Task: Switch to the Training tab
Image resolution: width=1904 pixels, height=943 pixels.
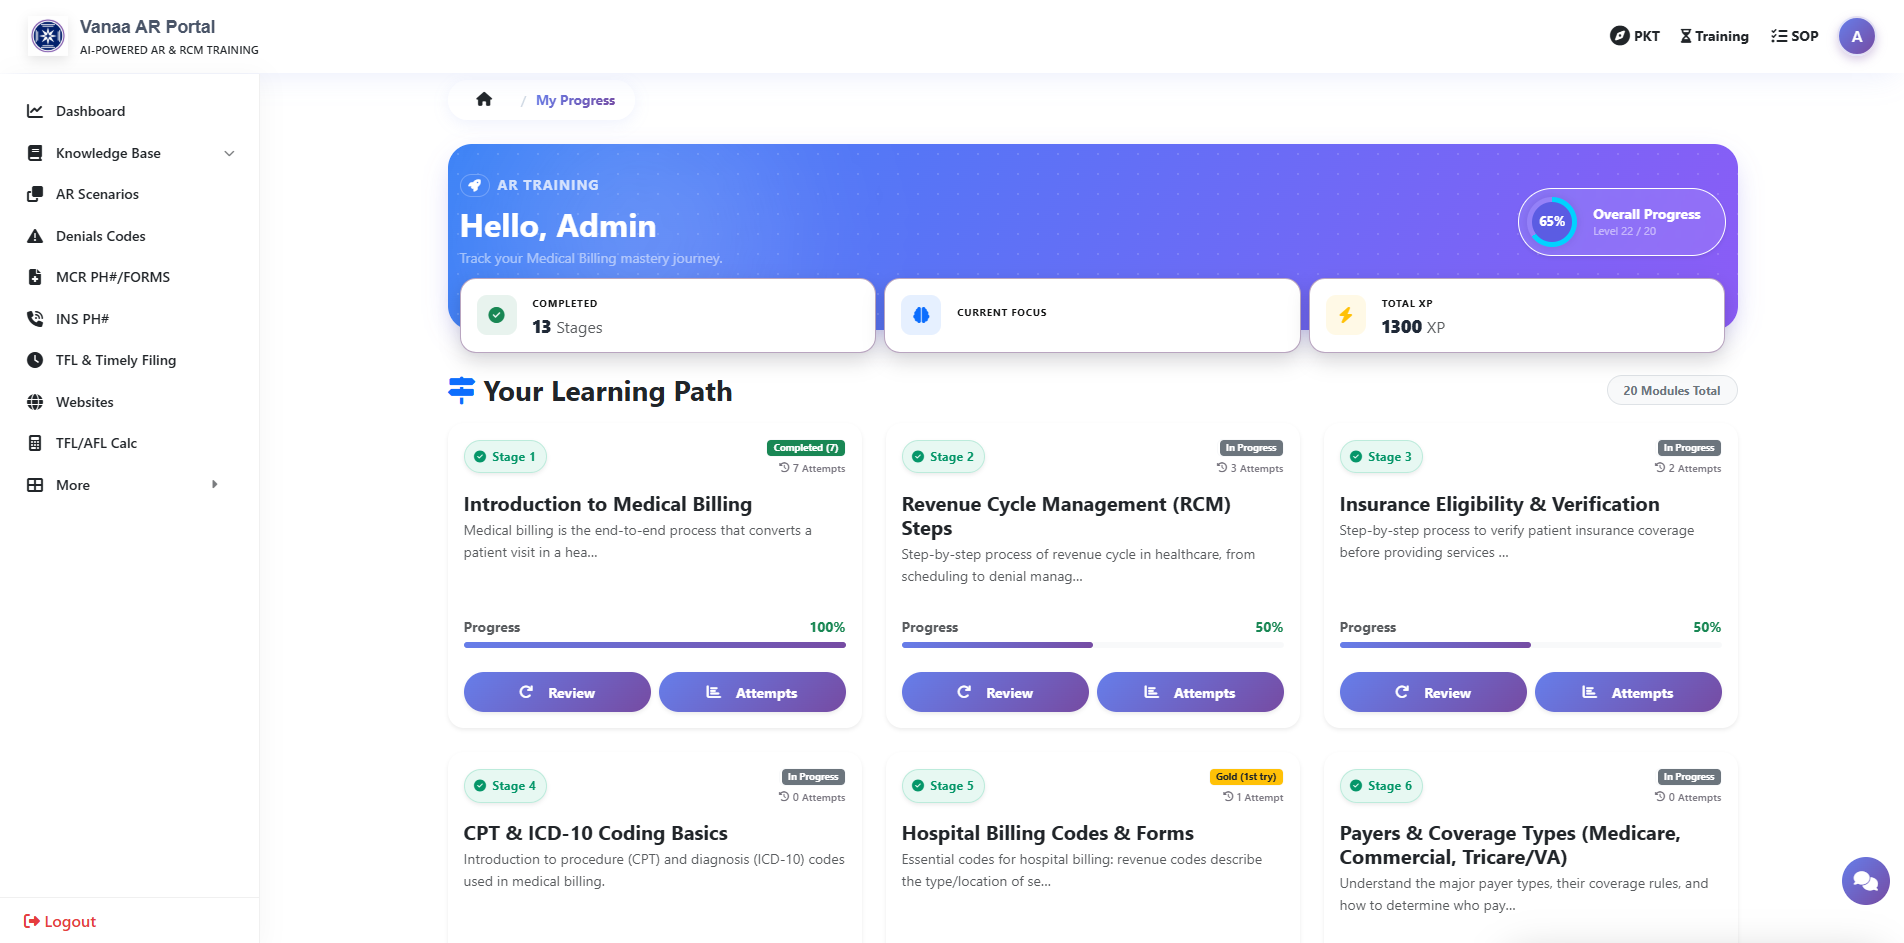Action: coord(1714,35)
